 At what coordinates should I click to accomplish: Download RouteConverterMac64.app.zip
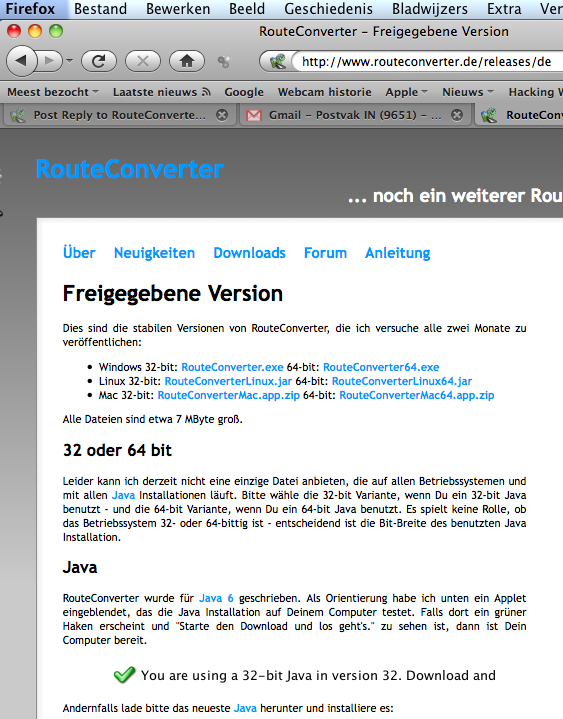pos(417,395)
